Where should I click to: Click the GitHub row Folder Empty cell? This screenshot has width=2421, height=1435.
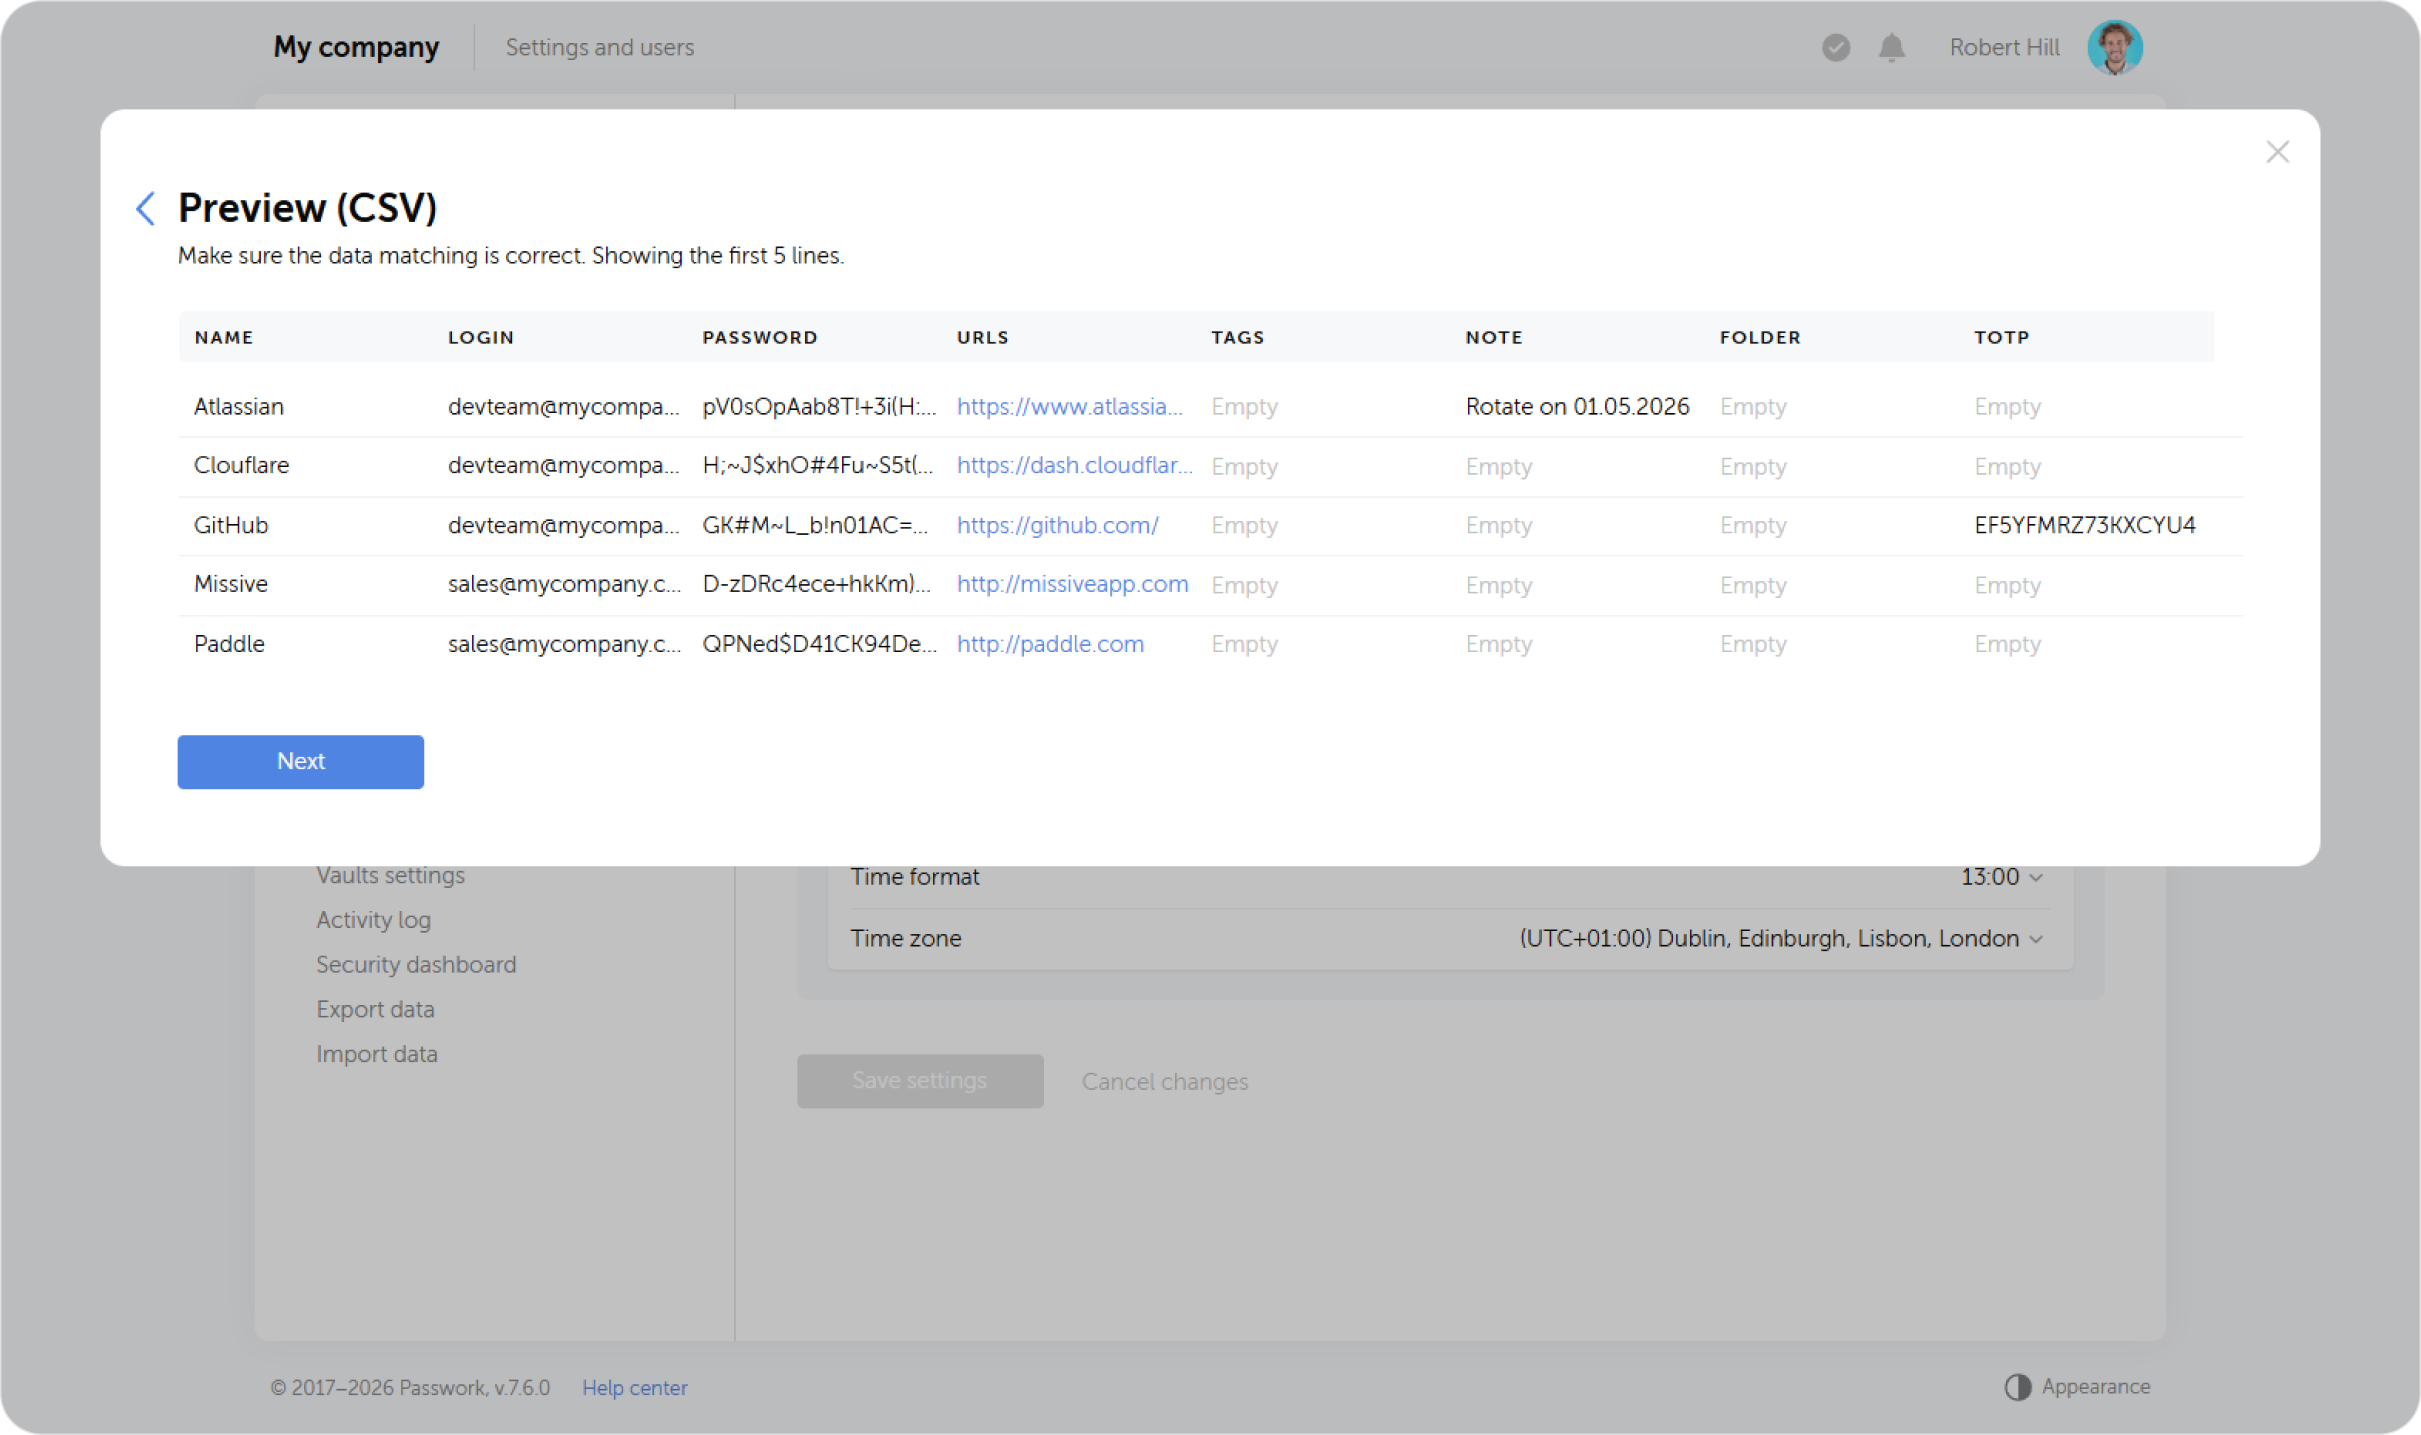click(x=1752, y=524)
